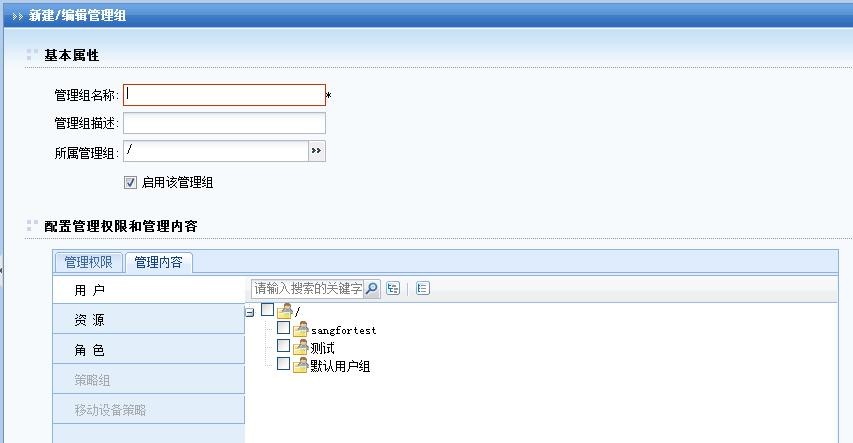This screenshot has height=443, width=853.
Task: Click the 默认用户组 folder icon
Action: 301,365
